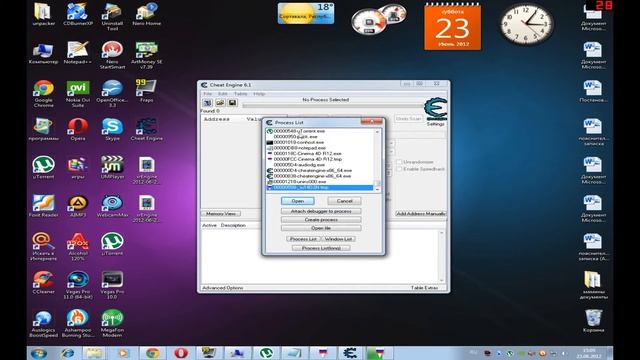Click Window List button
The height and width of the screenshot is (360, 640).
tap(338, 239)
